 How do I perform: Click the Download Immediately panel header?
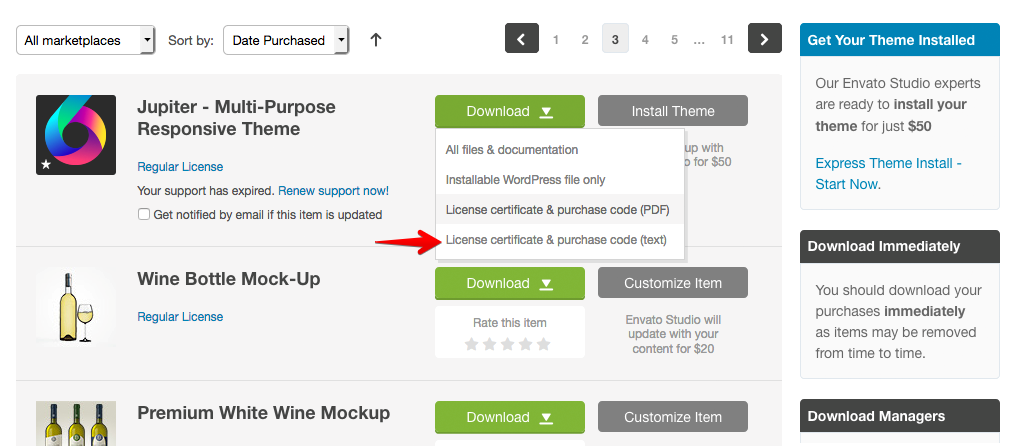tap(900, 246)
